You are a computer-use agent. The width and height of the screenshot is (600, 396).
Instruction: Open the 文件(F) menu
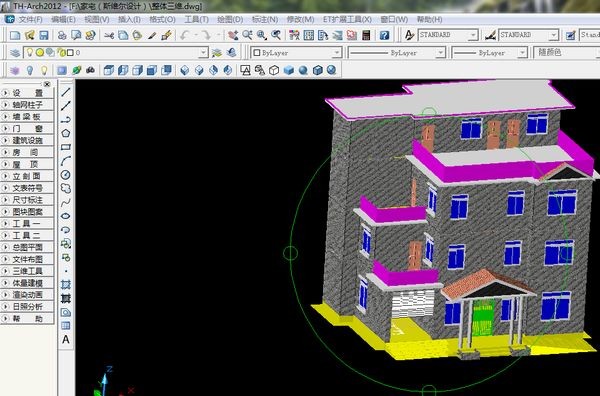31,19
